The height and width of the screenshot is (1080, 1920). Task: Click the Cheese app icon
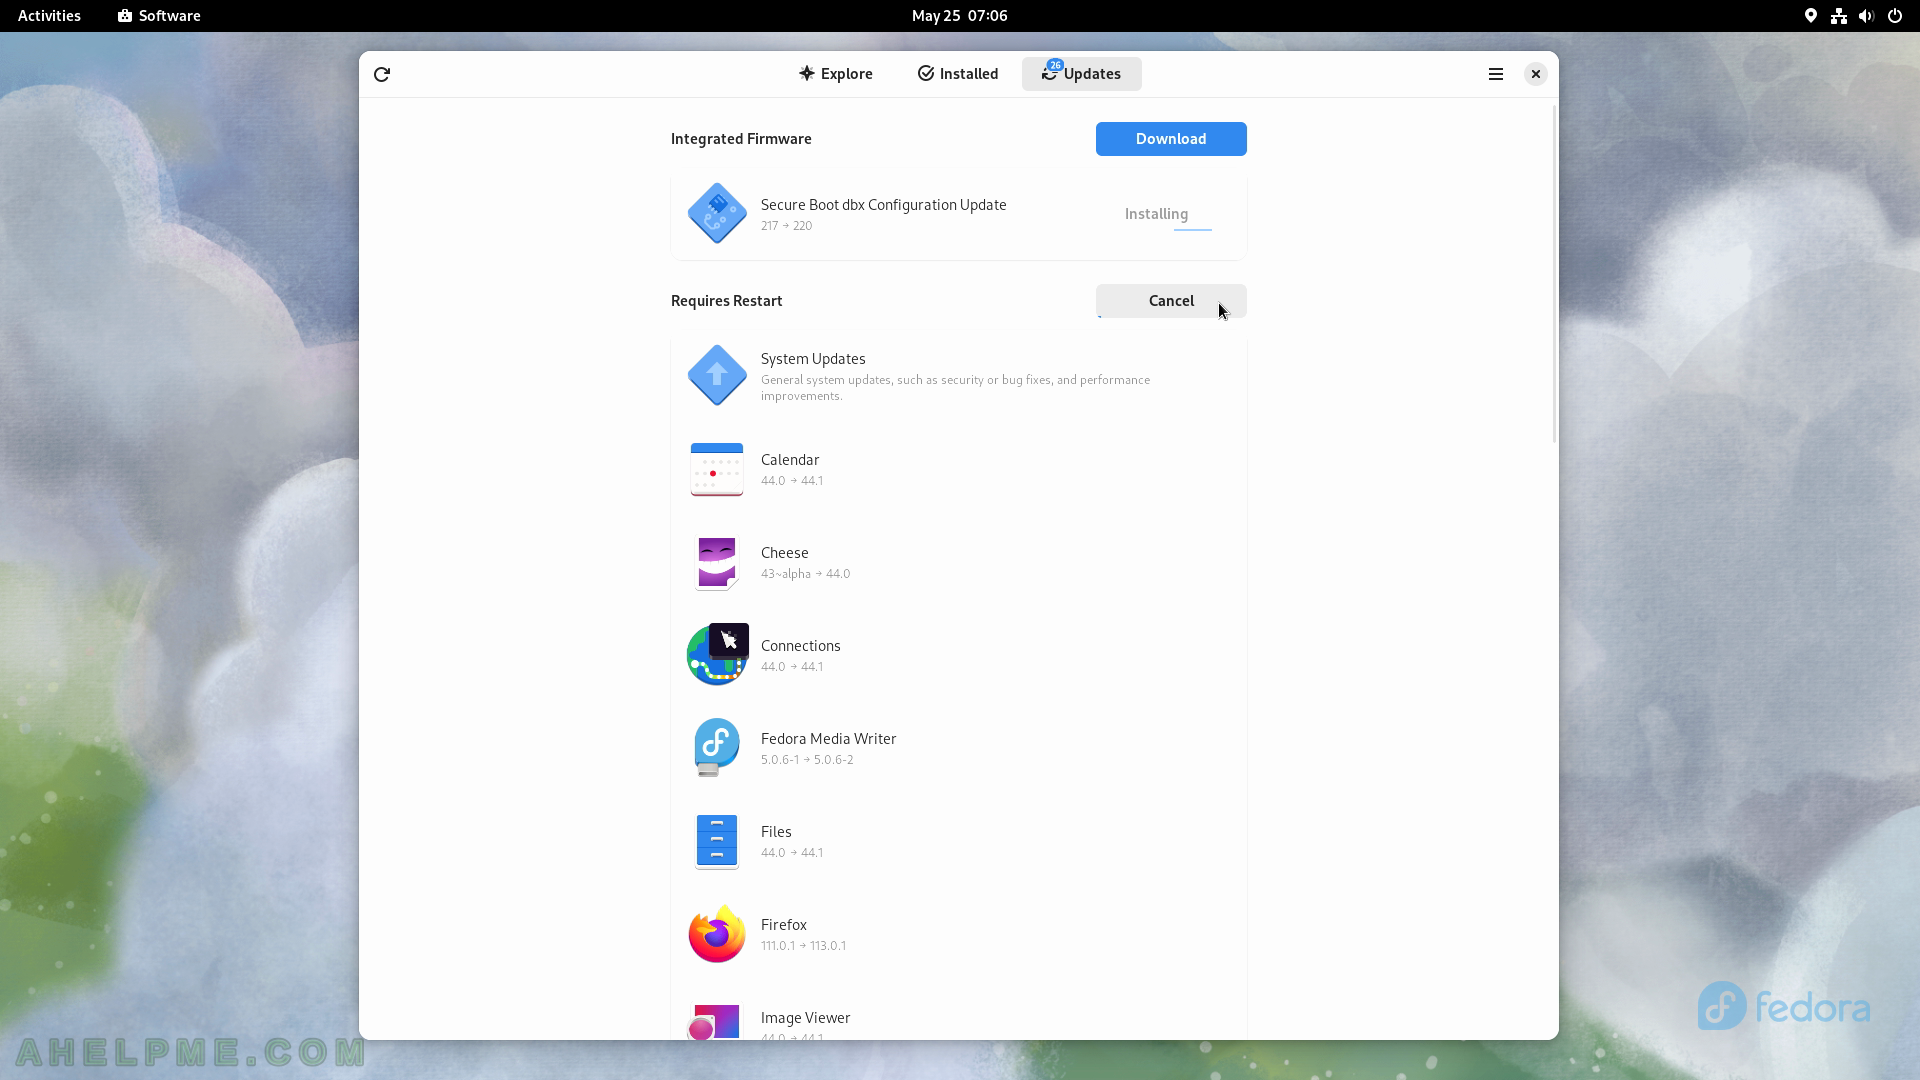click(717, 562)
